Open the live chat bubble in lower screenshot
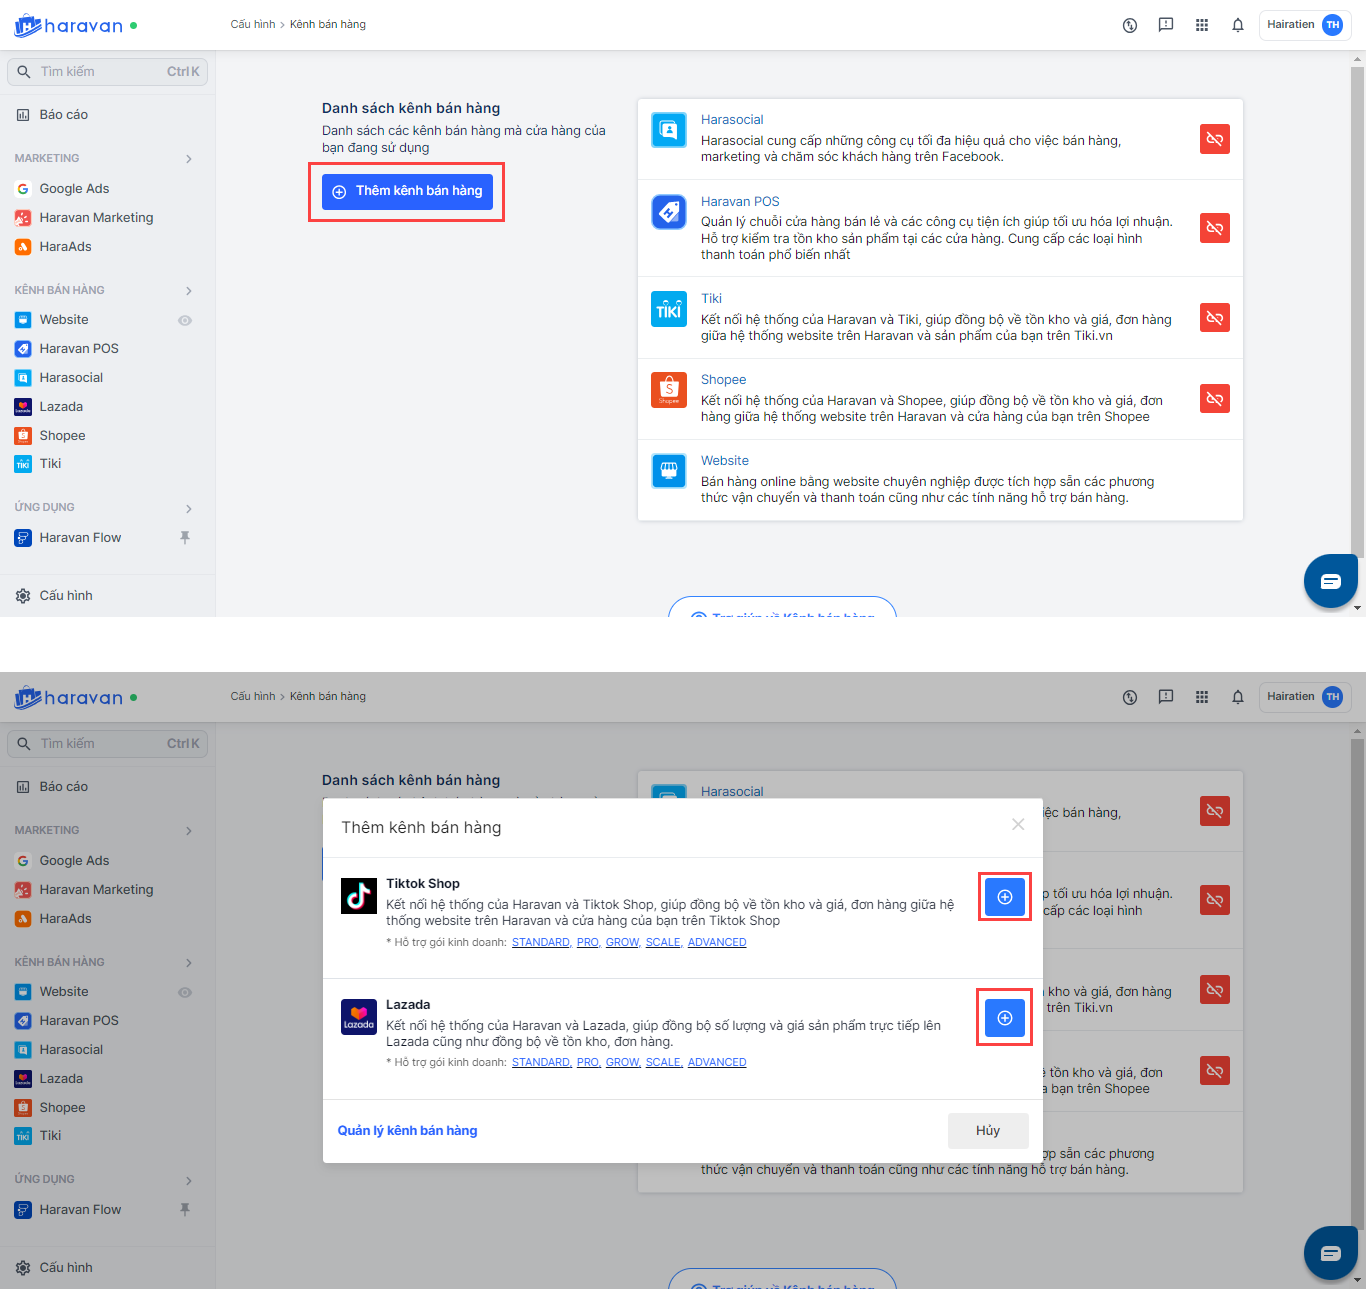Viewport: 1366px width, 1289px height. point(1331,1253)
